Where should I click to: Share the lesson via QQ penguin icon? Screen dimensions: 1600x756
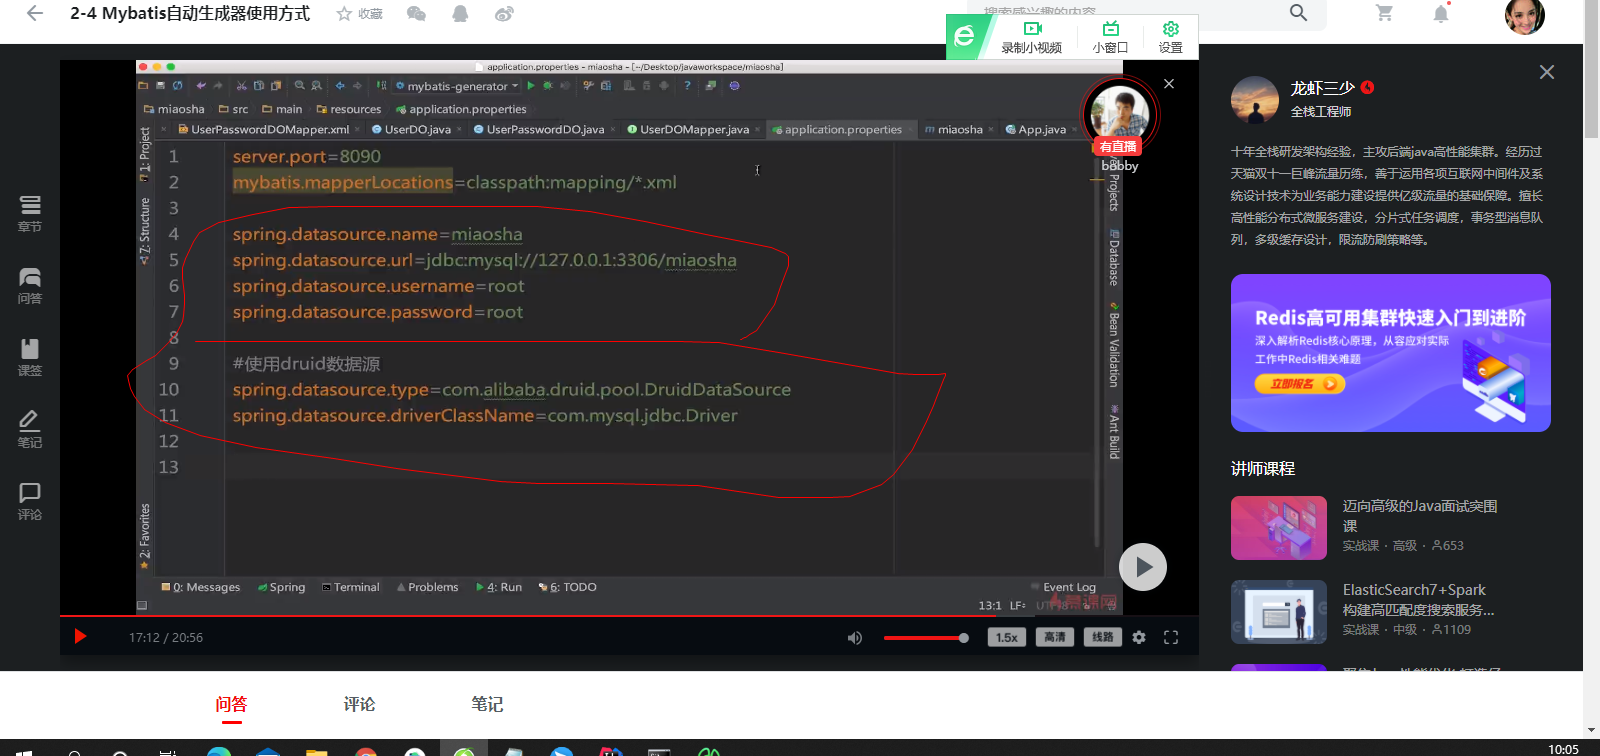[x=460, y=14]
